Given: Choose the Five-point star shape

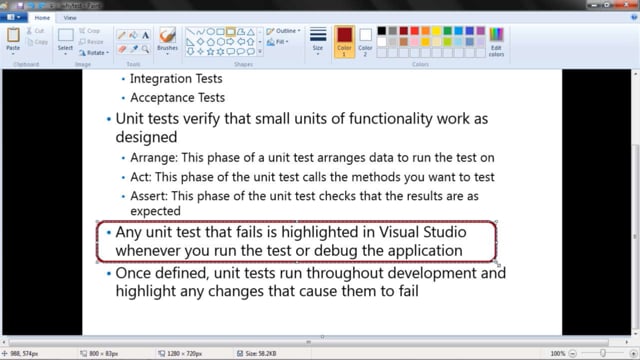Looking at the screenshot, I should (211, 51).
